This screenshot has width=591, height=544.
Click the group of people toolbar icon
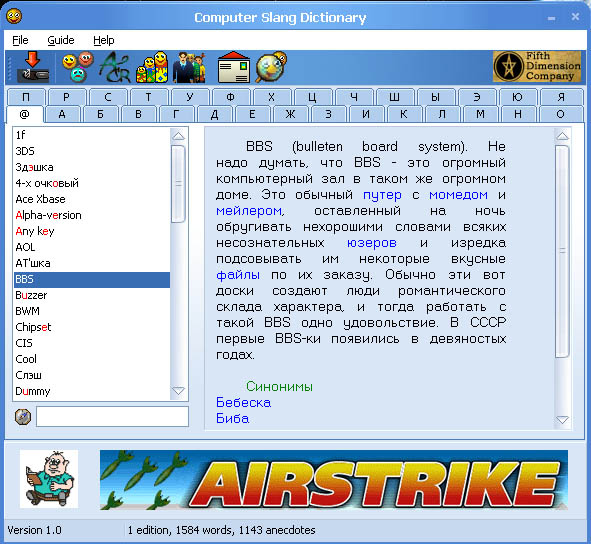(x=189, y=67)
